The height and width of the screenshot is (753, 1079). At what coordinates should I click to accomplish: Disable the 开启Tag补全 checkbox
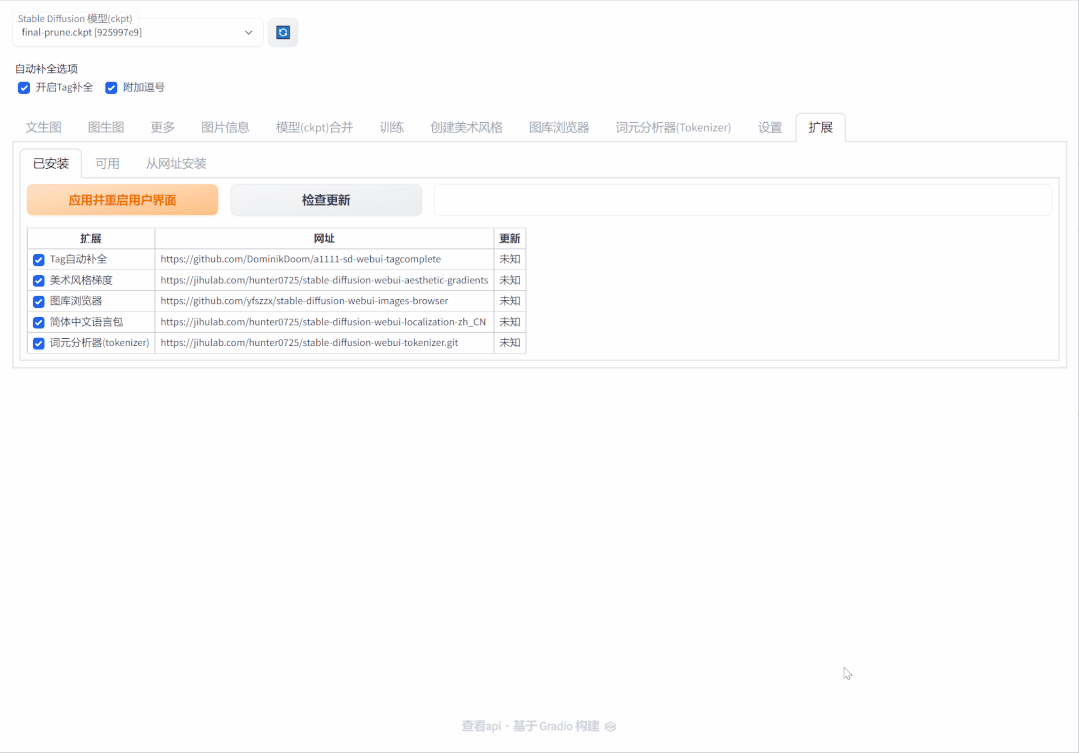point(24,88)
